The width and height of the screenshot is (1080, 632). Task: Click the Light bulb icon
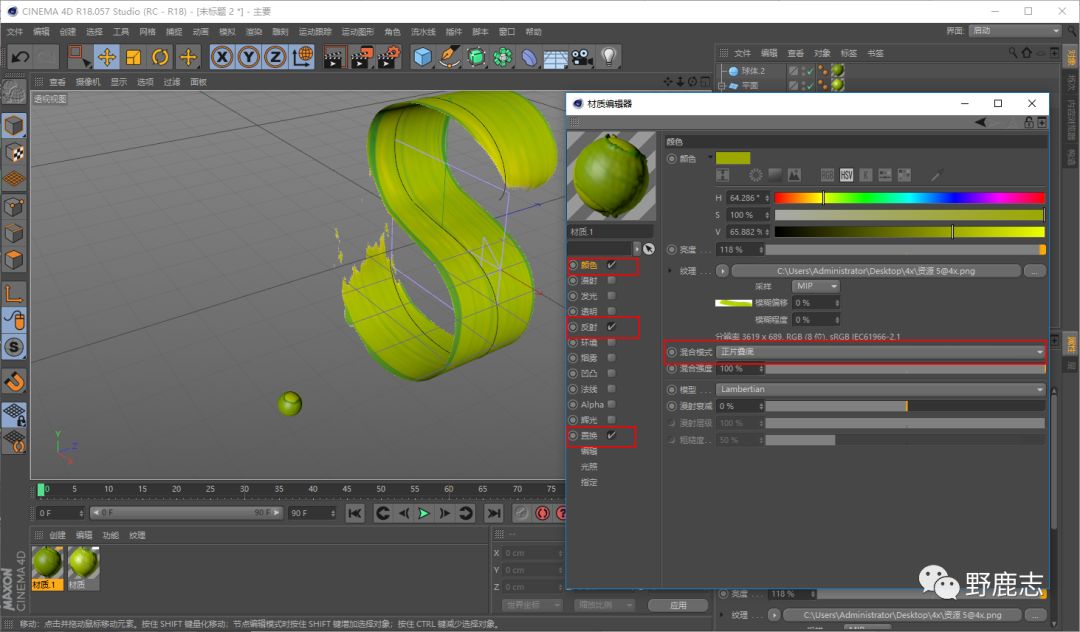click(x=609, y=57)
